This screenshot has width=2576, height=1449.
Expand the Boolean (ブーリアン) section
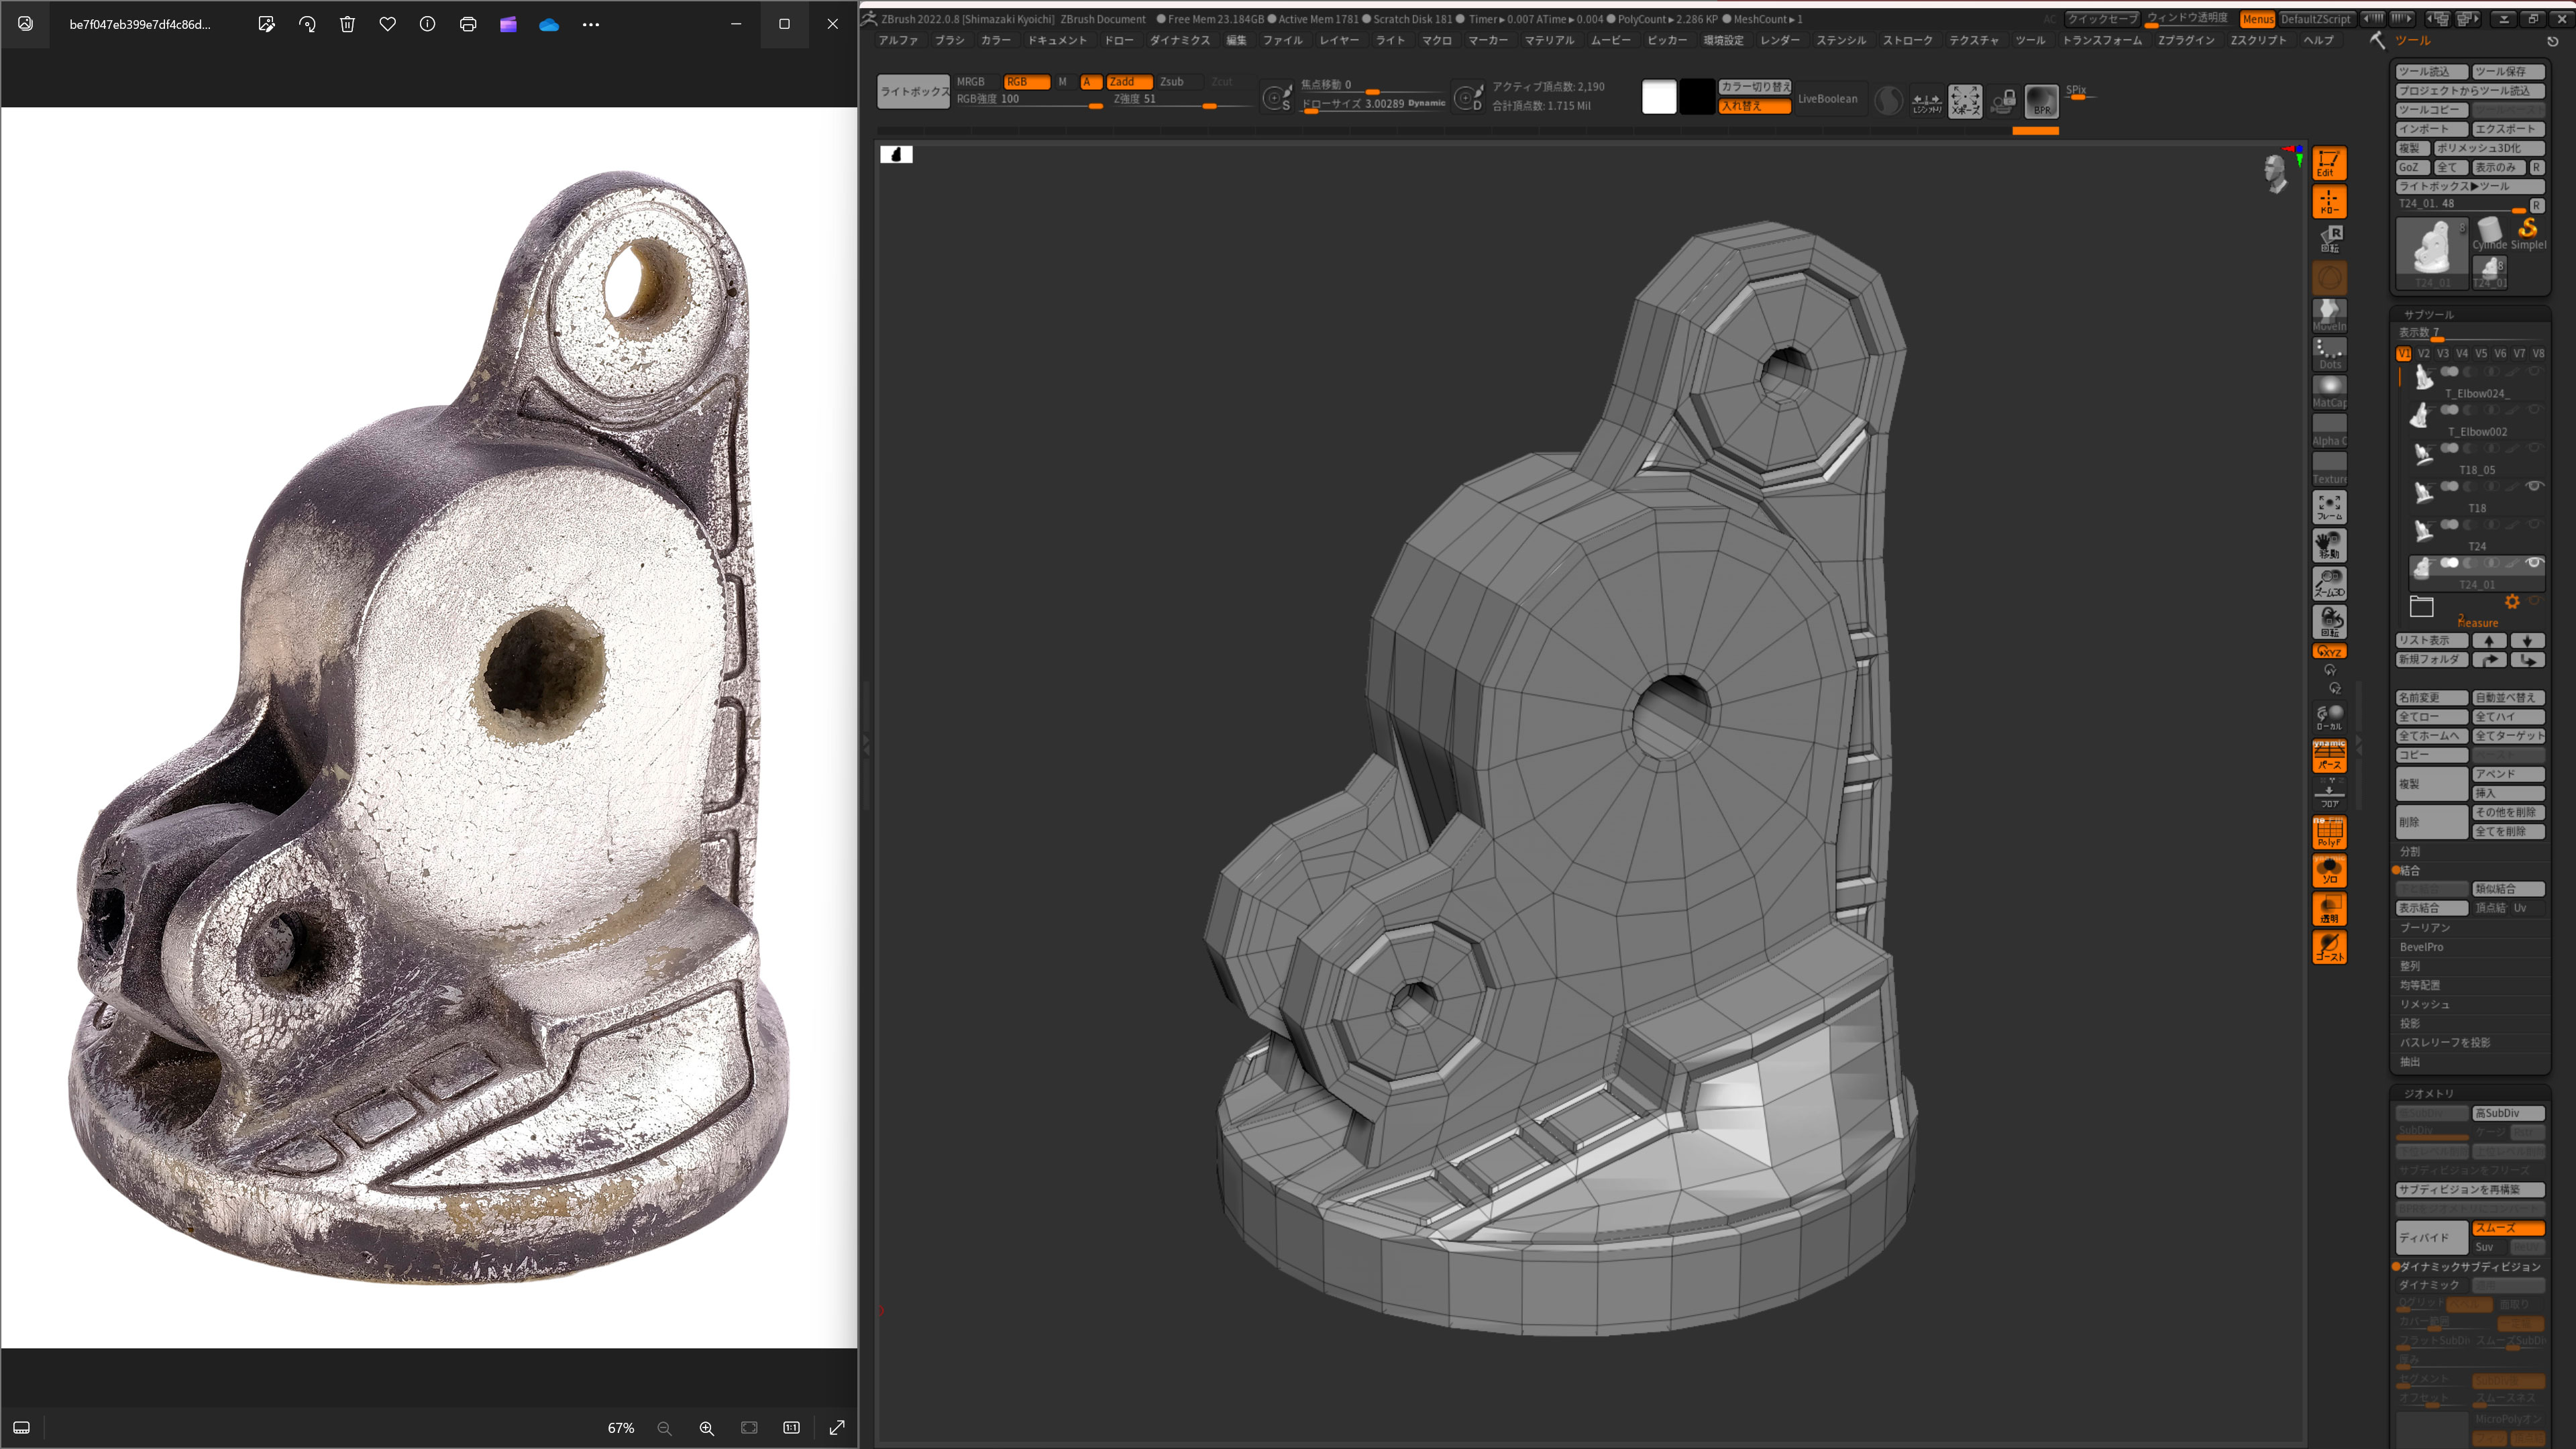point(2425,927)
